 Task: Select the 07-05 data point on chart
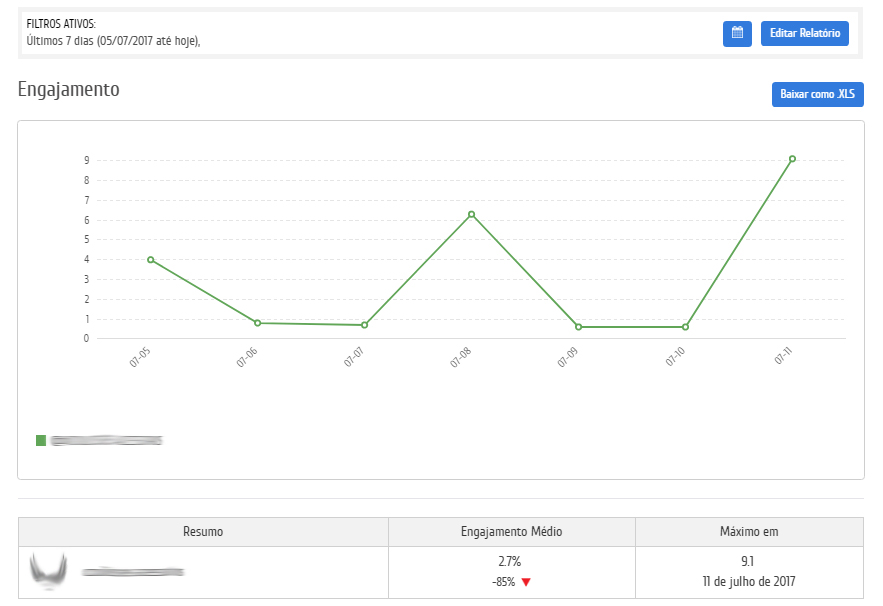point(151,260)
